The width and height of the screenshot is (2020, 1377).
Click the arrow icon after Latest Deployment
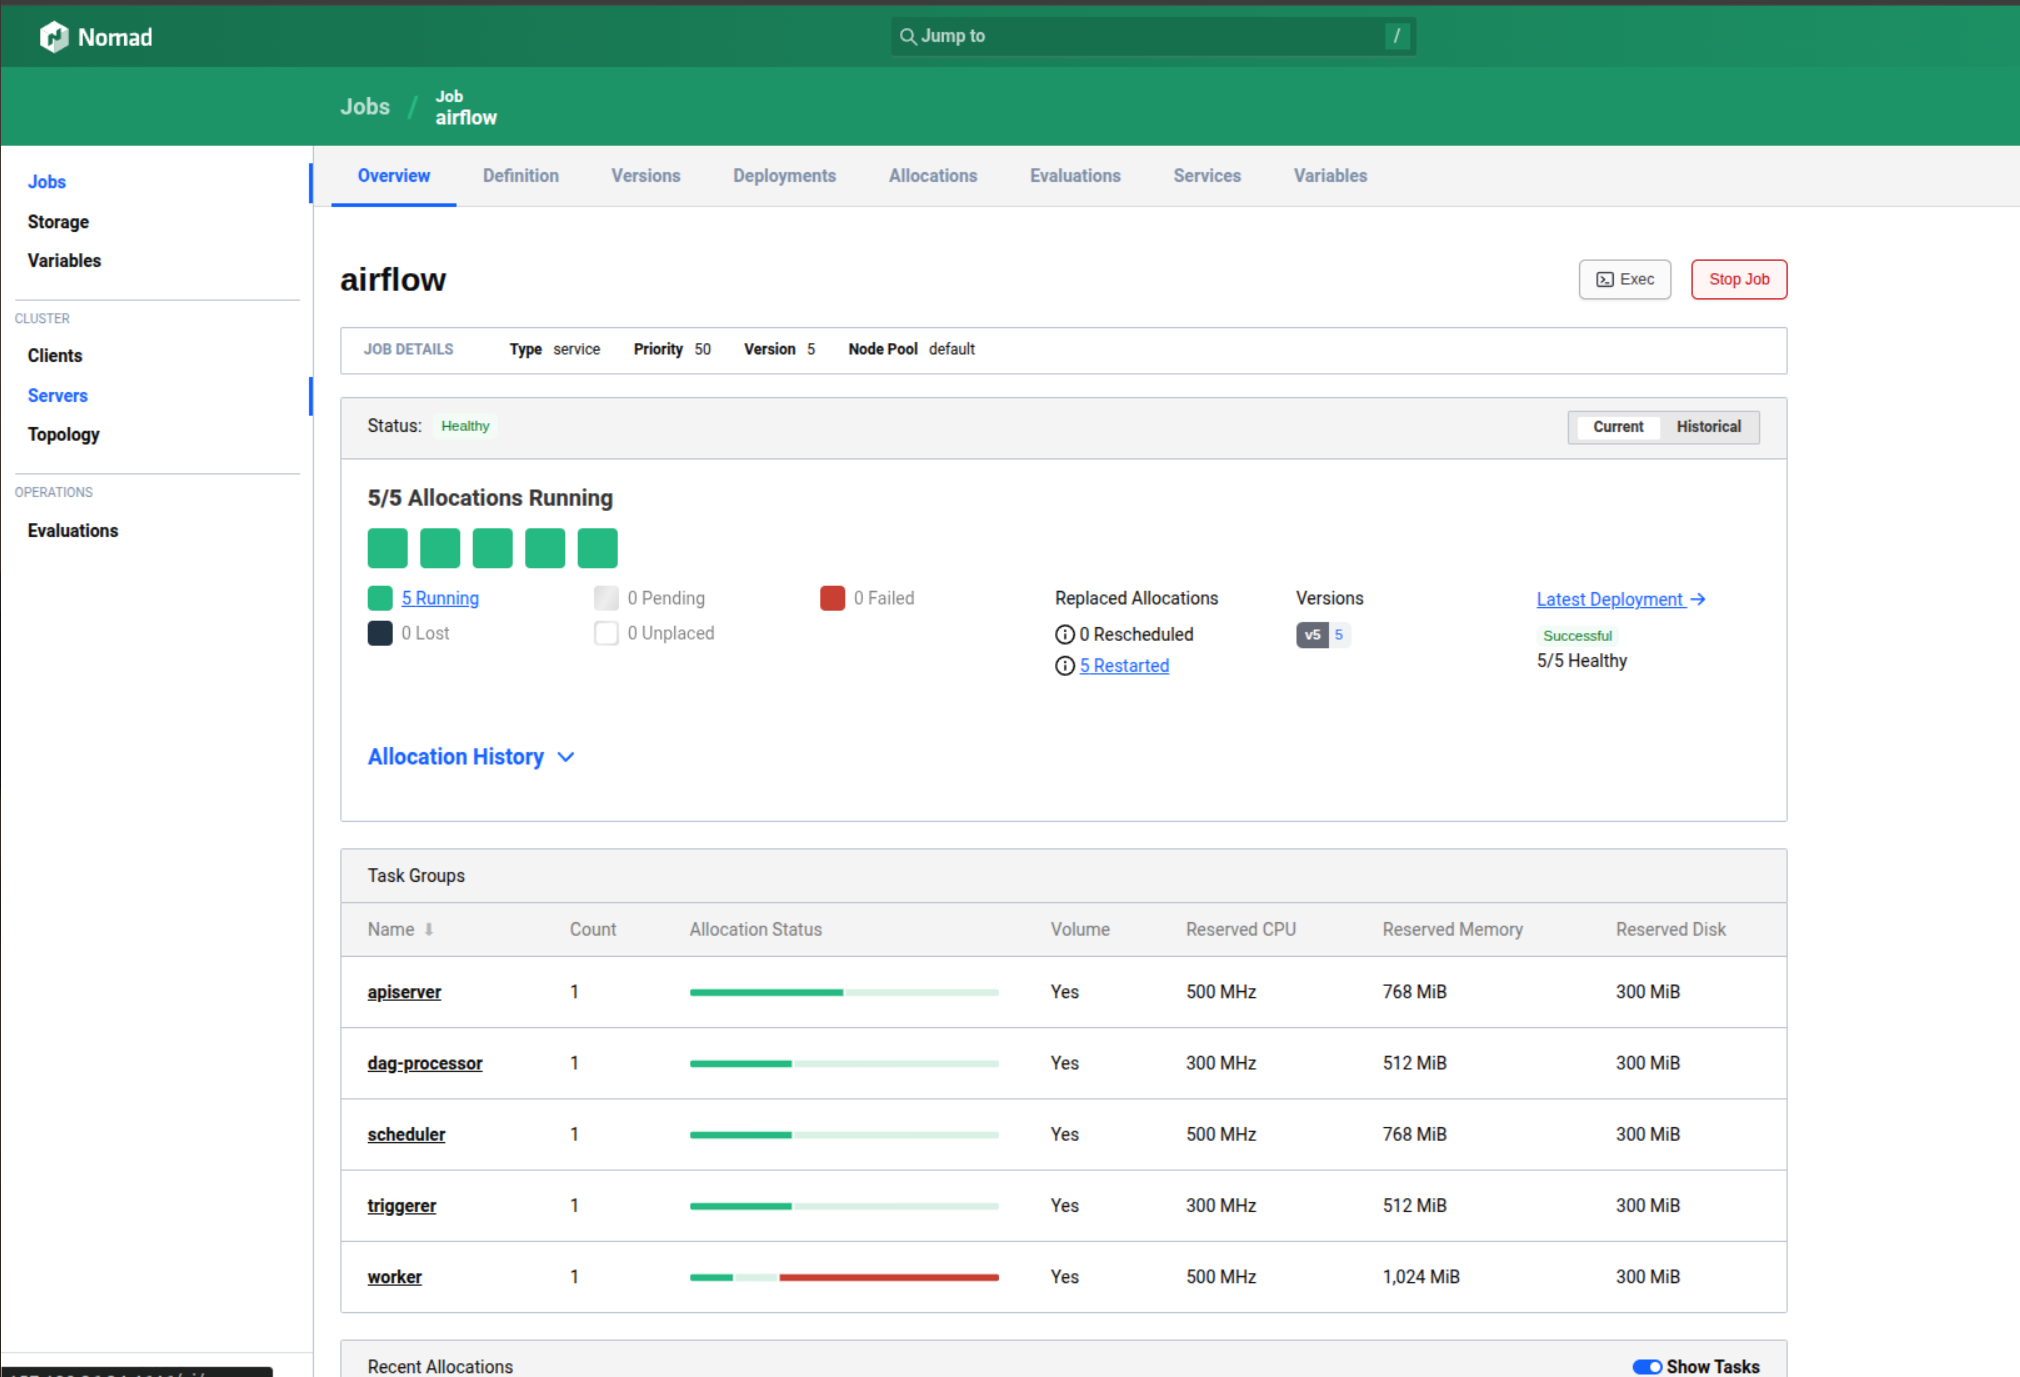click(1698, 599)
